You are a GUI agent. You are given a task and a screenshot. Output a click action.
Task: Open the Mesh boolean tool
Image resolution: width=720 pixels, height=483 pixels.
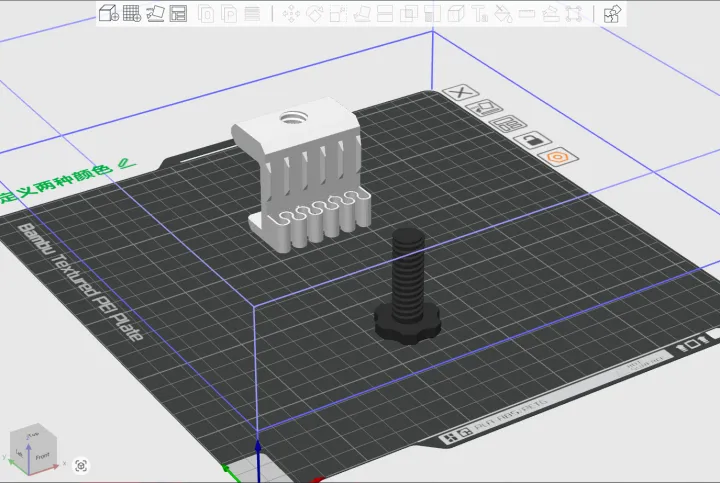pyautogui.click(x=409, y=14)
